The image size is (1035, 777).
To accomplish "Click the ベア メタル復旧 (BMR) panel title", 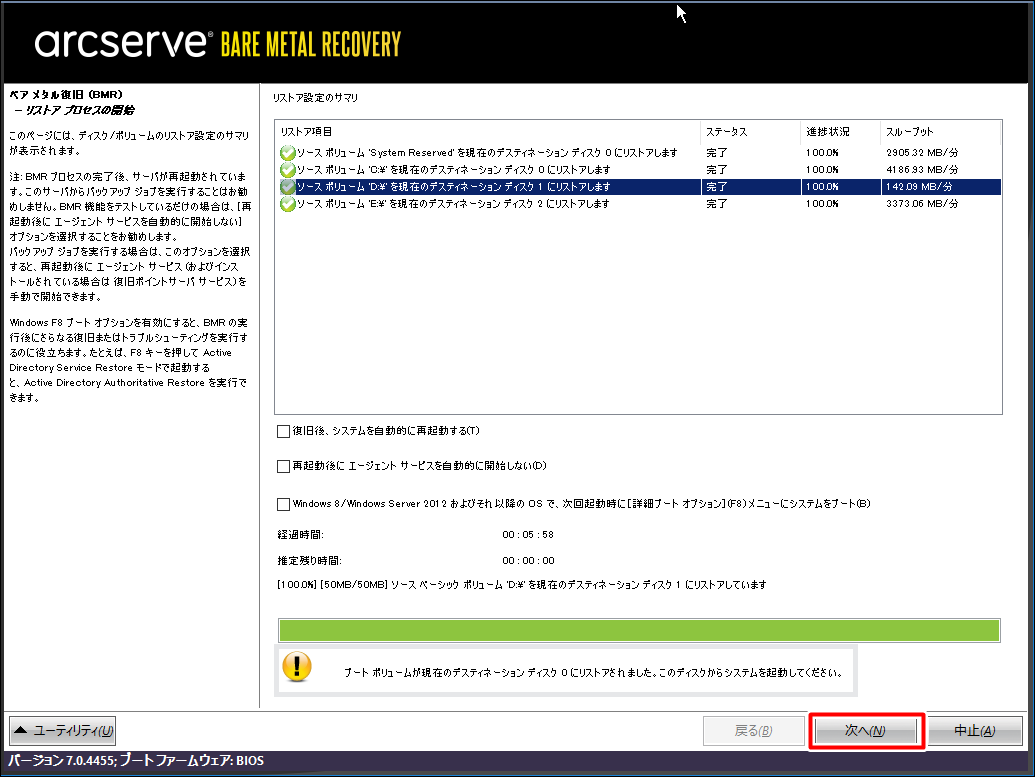I will (x=66, y=94).
